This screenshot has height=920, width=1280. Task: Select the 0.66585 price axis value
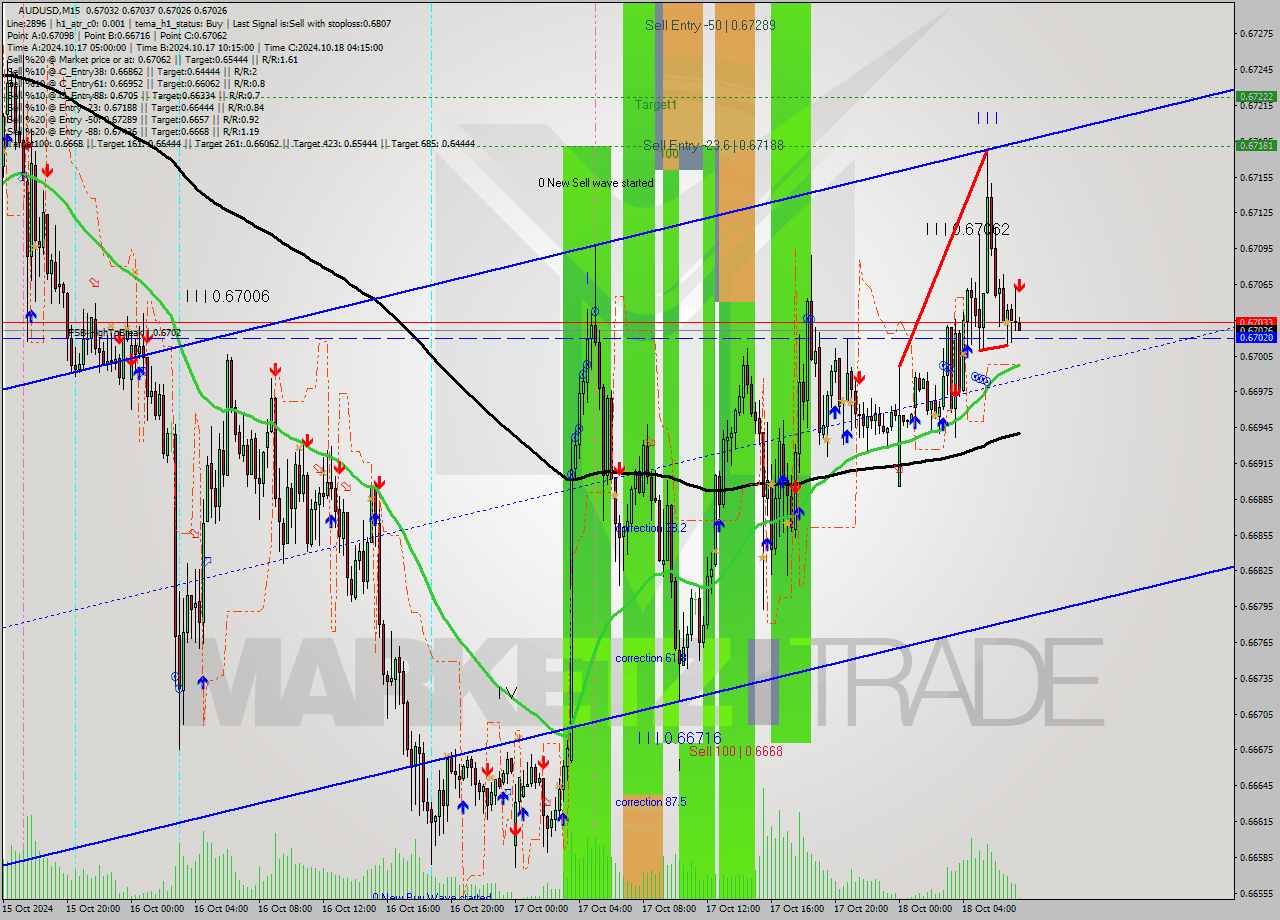pyautogui.click(x=1256, y=857)
